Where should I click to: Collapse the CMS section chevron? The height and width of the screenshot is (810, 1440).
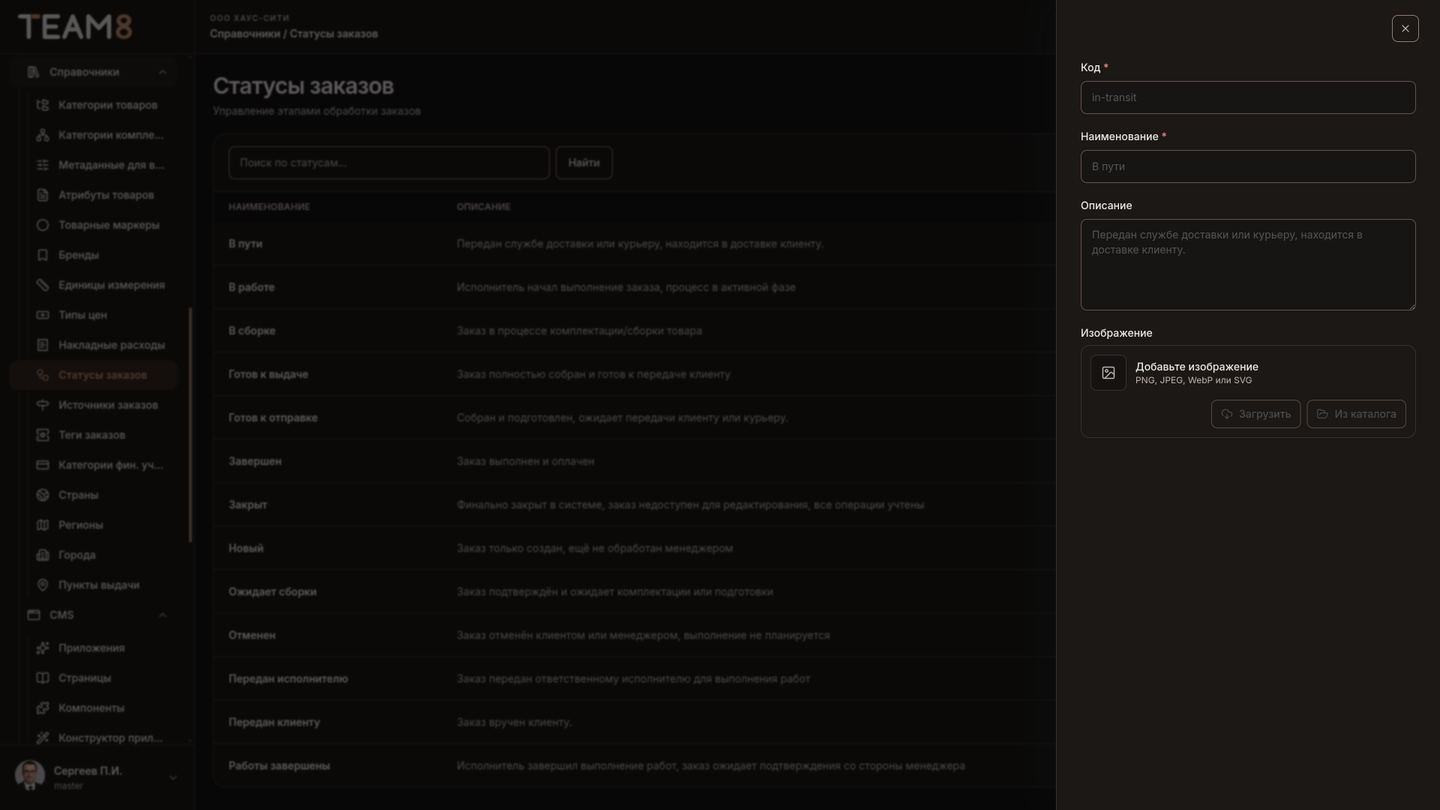click(x=162, y=615)
